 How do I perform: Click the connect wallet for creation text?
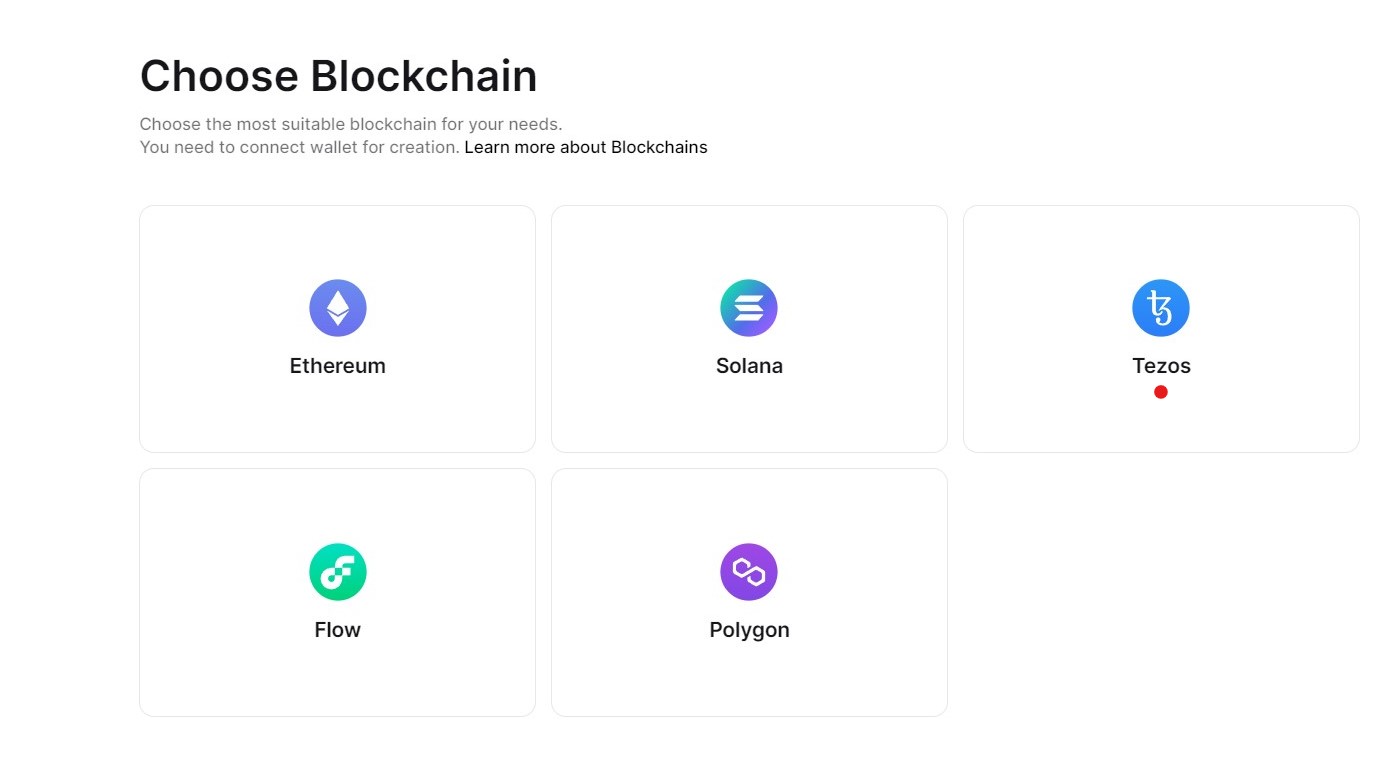pos(300,147)
